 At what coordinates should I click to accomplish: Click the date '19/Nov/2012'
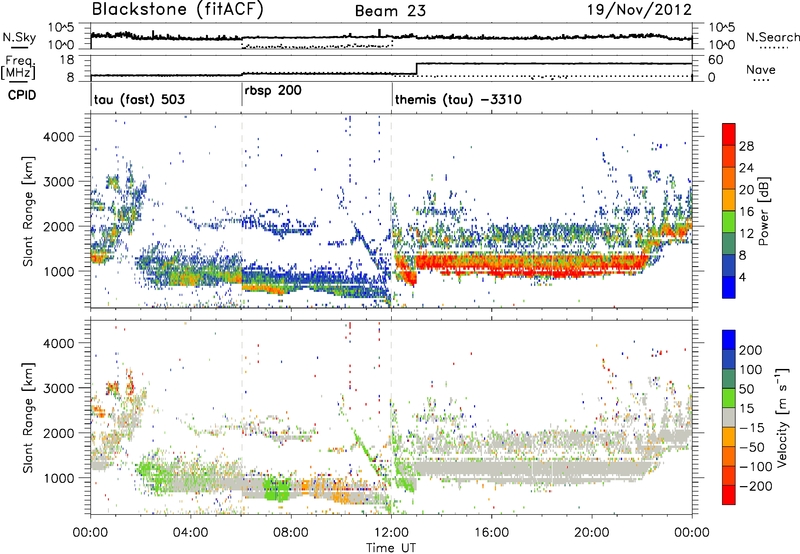(639, 10)
